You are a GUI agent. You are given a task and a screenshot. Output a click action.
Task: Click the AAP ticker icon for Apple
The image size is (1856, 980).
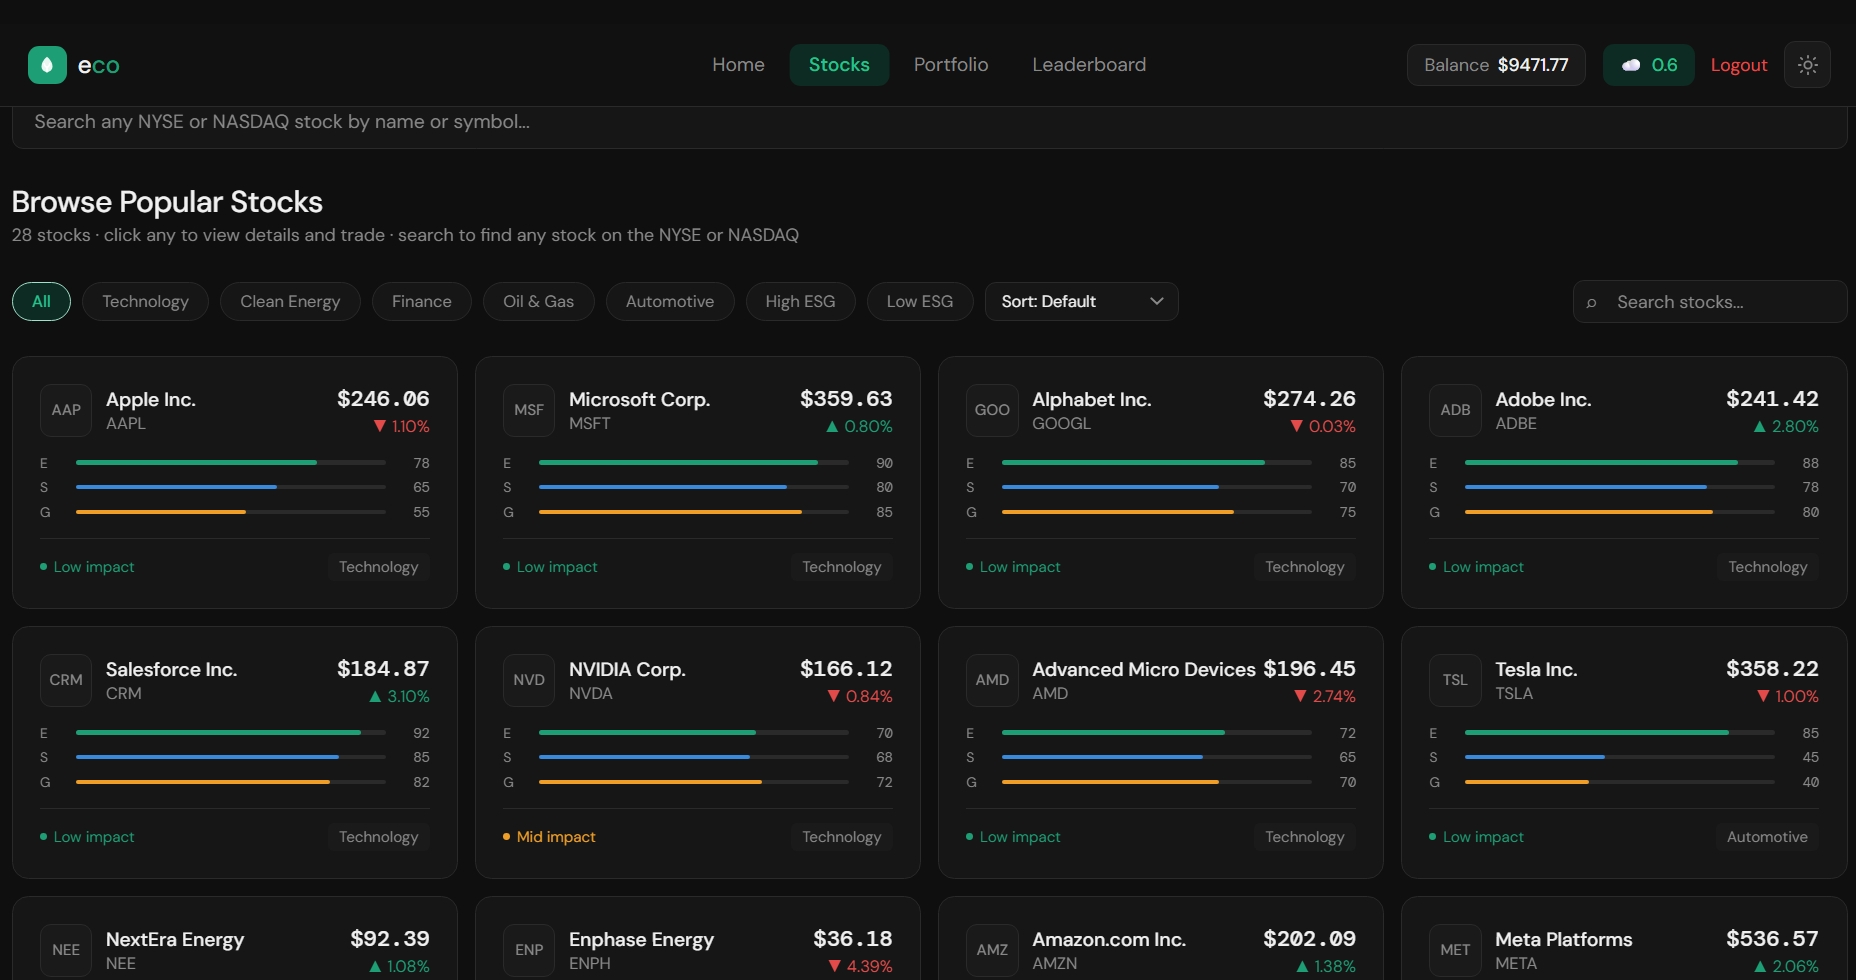pos(66,410)
